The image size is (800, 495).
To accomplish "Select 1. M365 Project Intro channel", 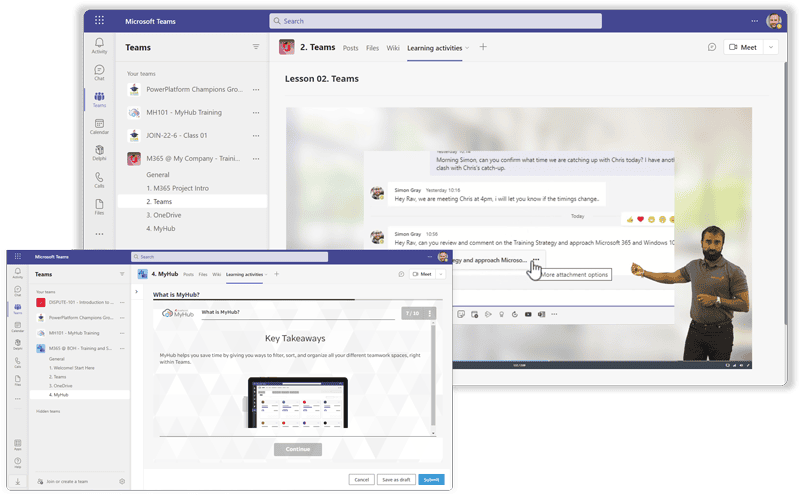I will (178, 188).
